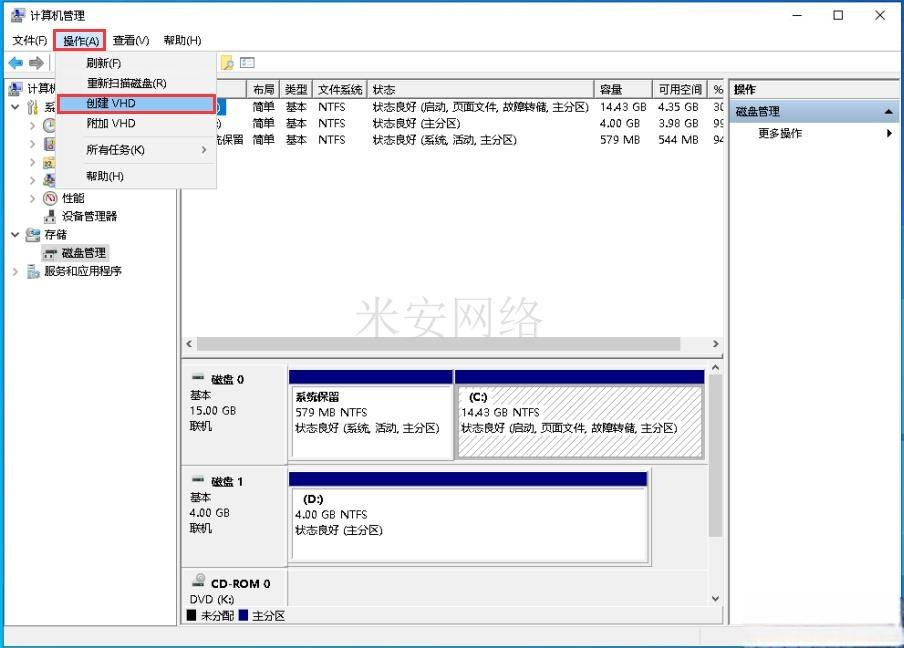Select the 存储 tree item
The height and width of the screenshot is (648, 904).
pos(55,235)
